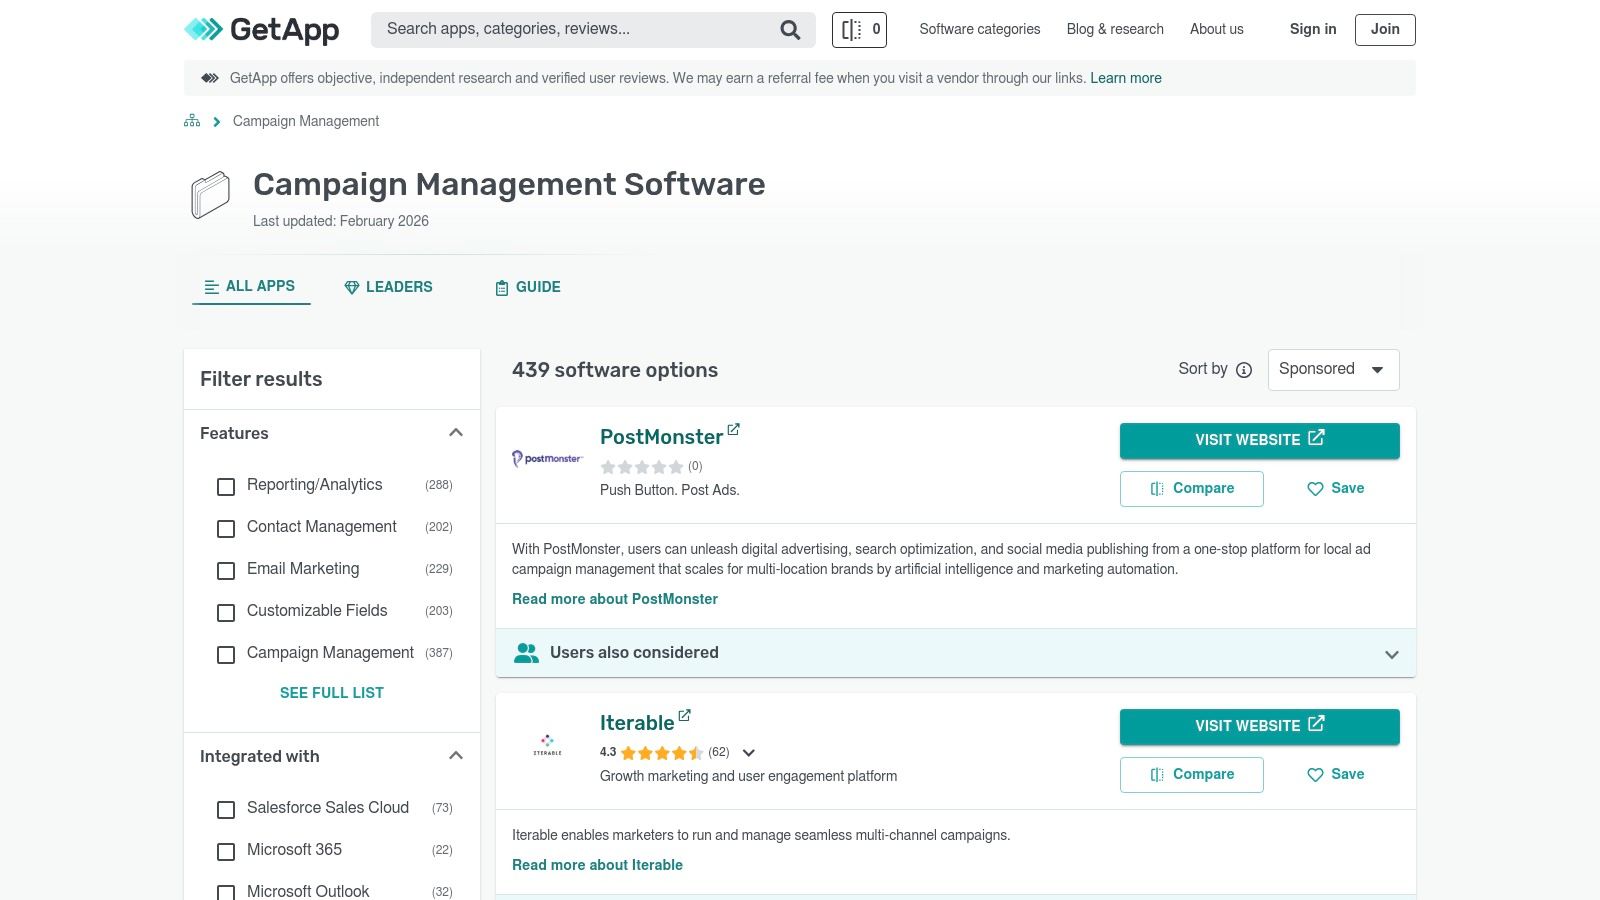The height and width of the screenshot is (900, 1600).
Task: Click the sort info icon next to Sort by
Action: tap(1243, 370)
